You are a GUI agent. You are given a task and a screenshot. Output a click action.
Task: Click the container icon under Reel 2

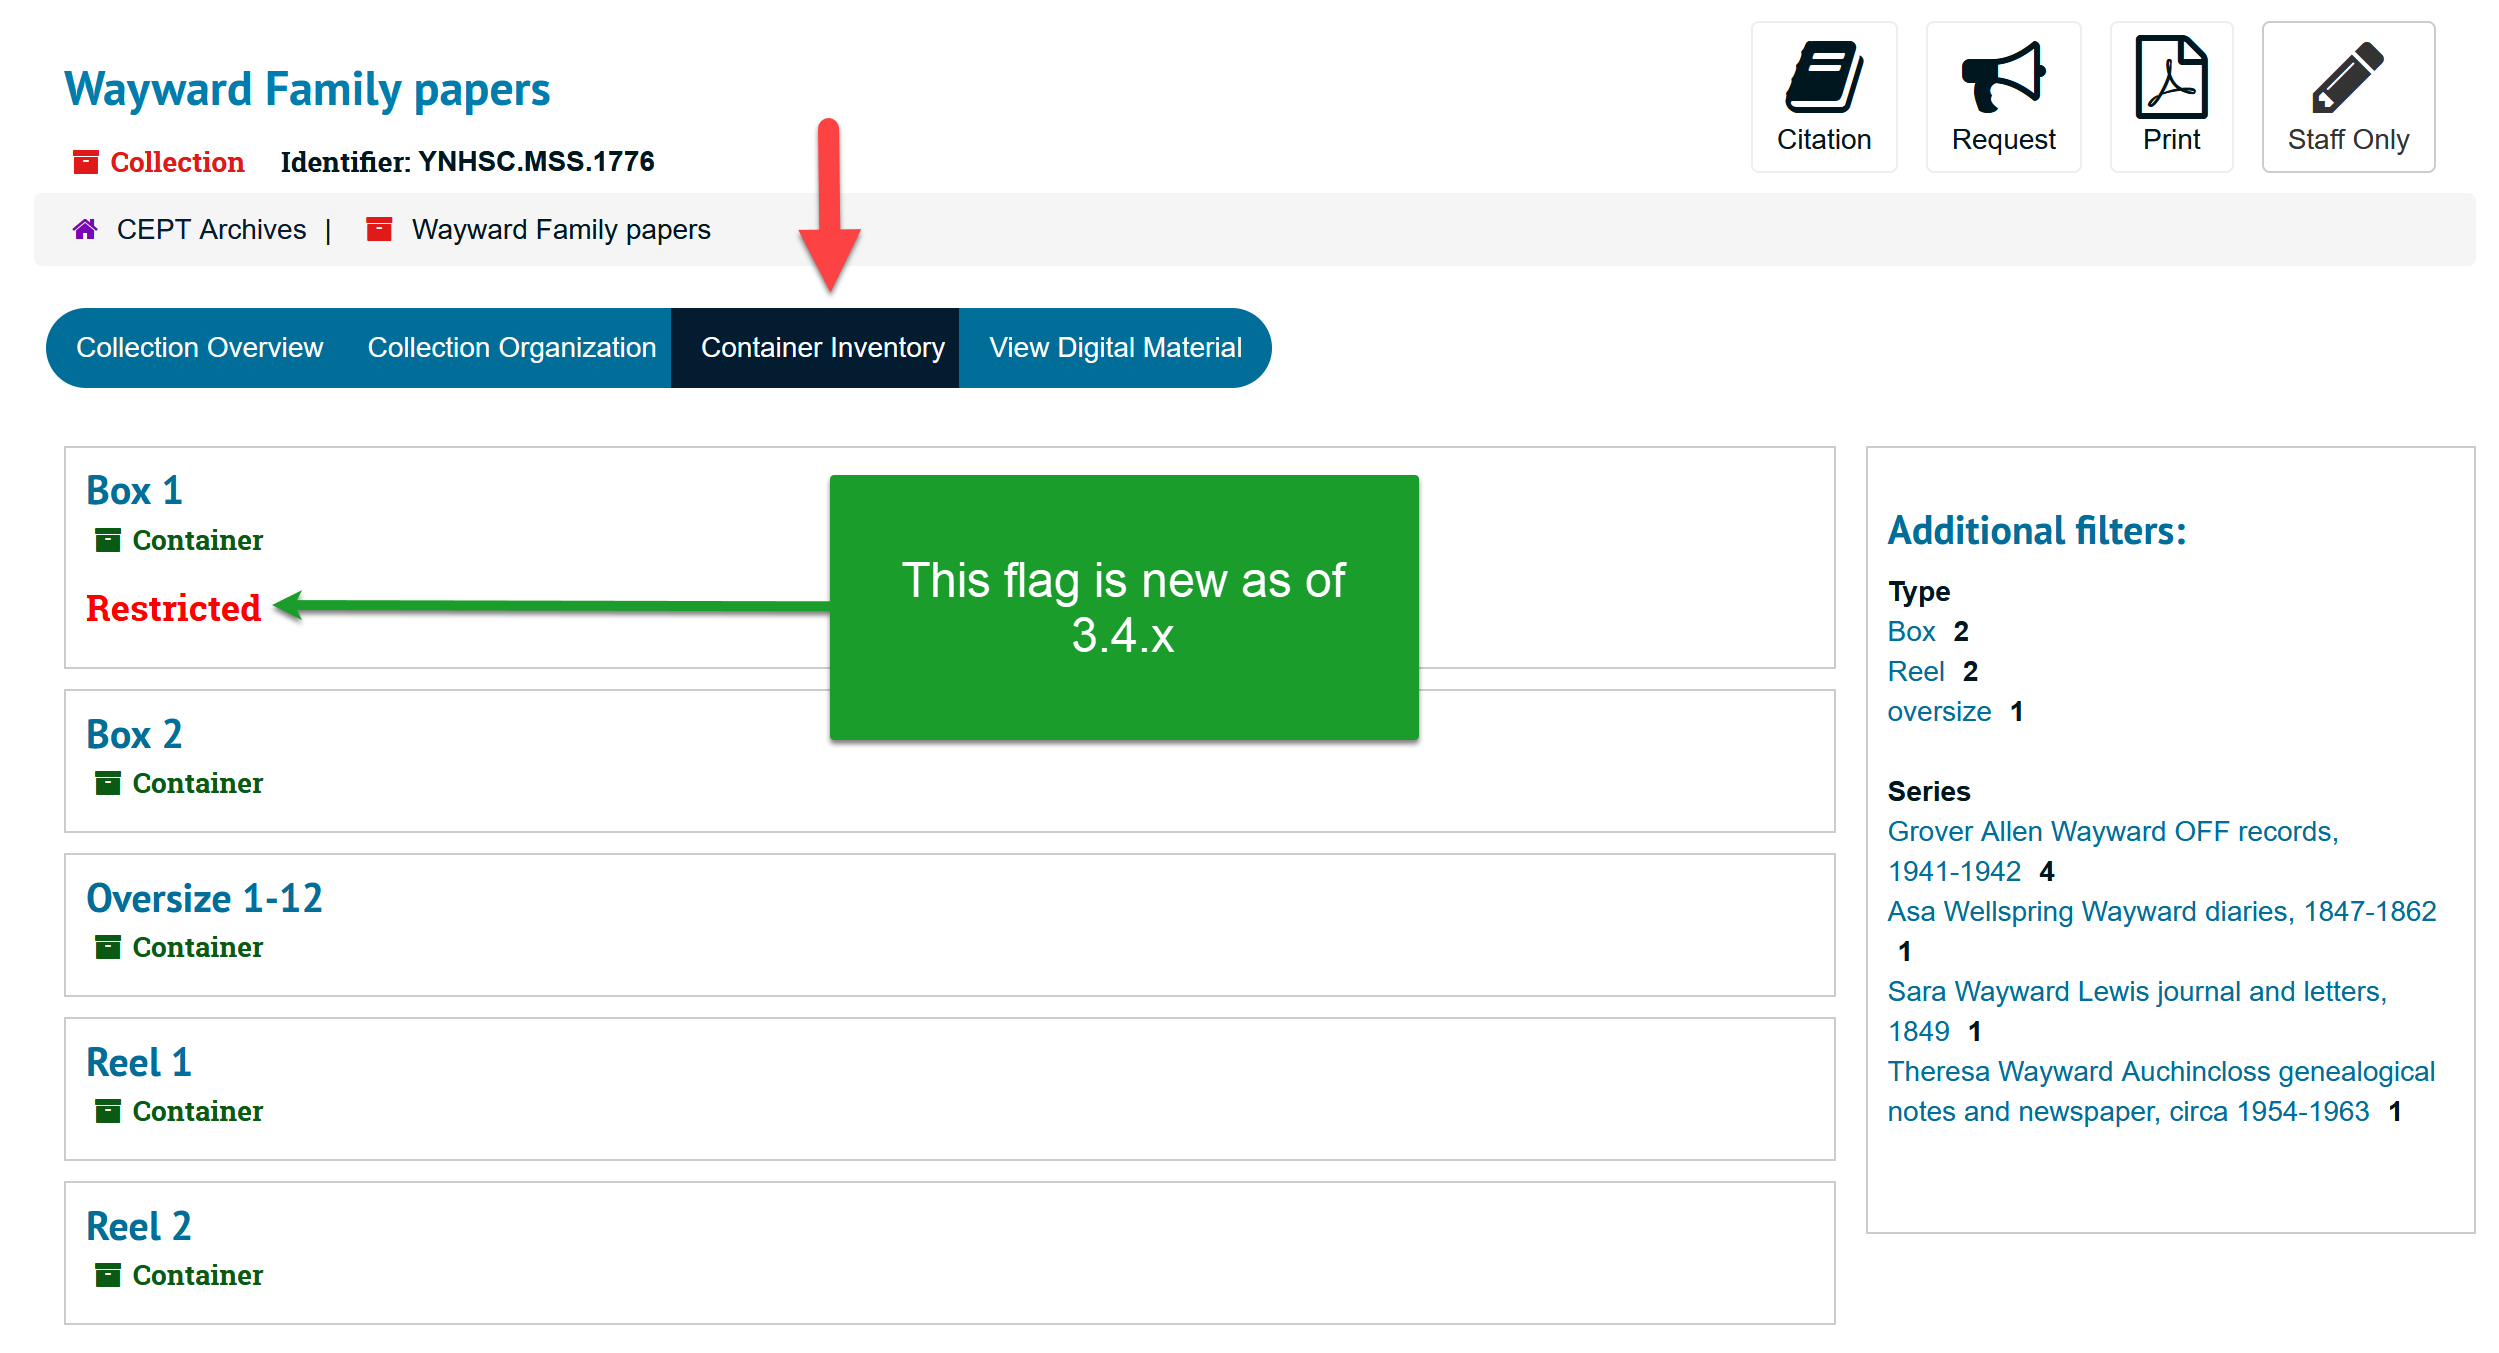point(107,1275)
